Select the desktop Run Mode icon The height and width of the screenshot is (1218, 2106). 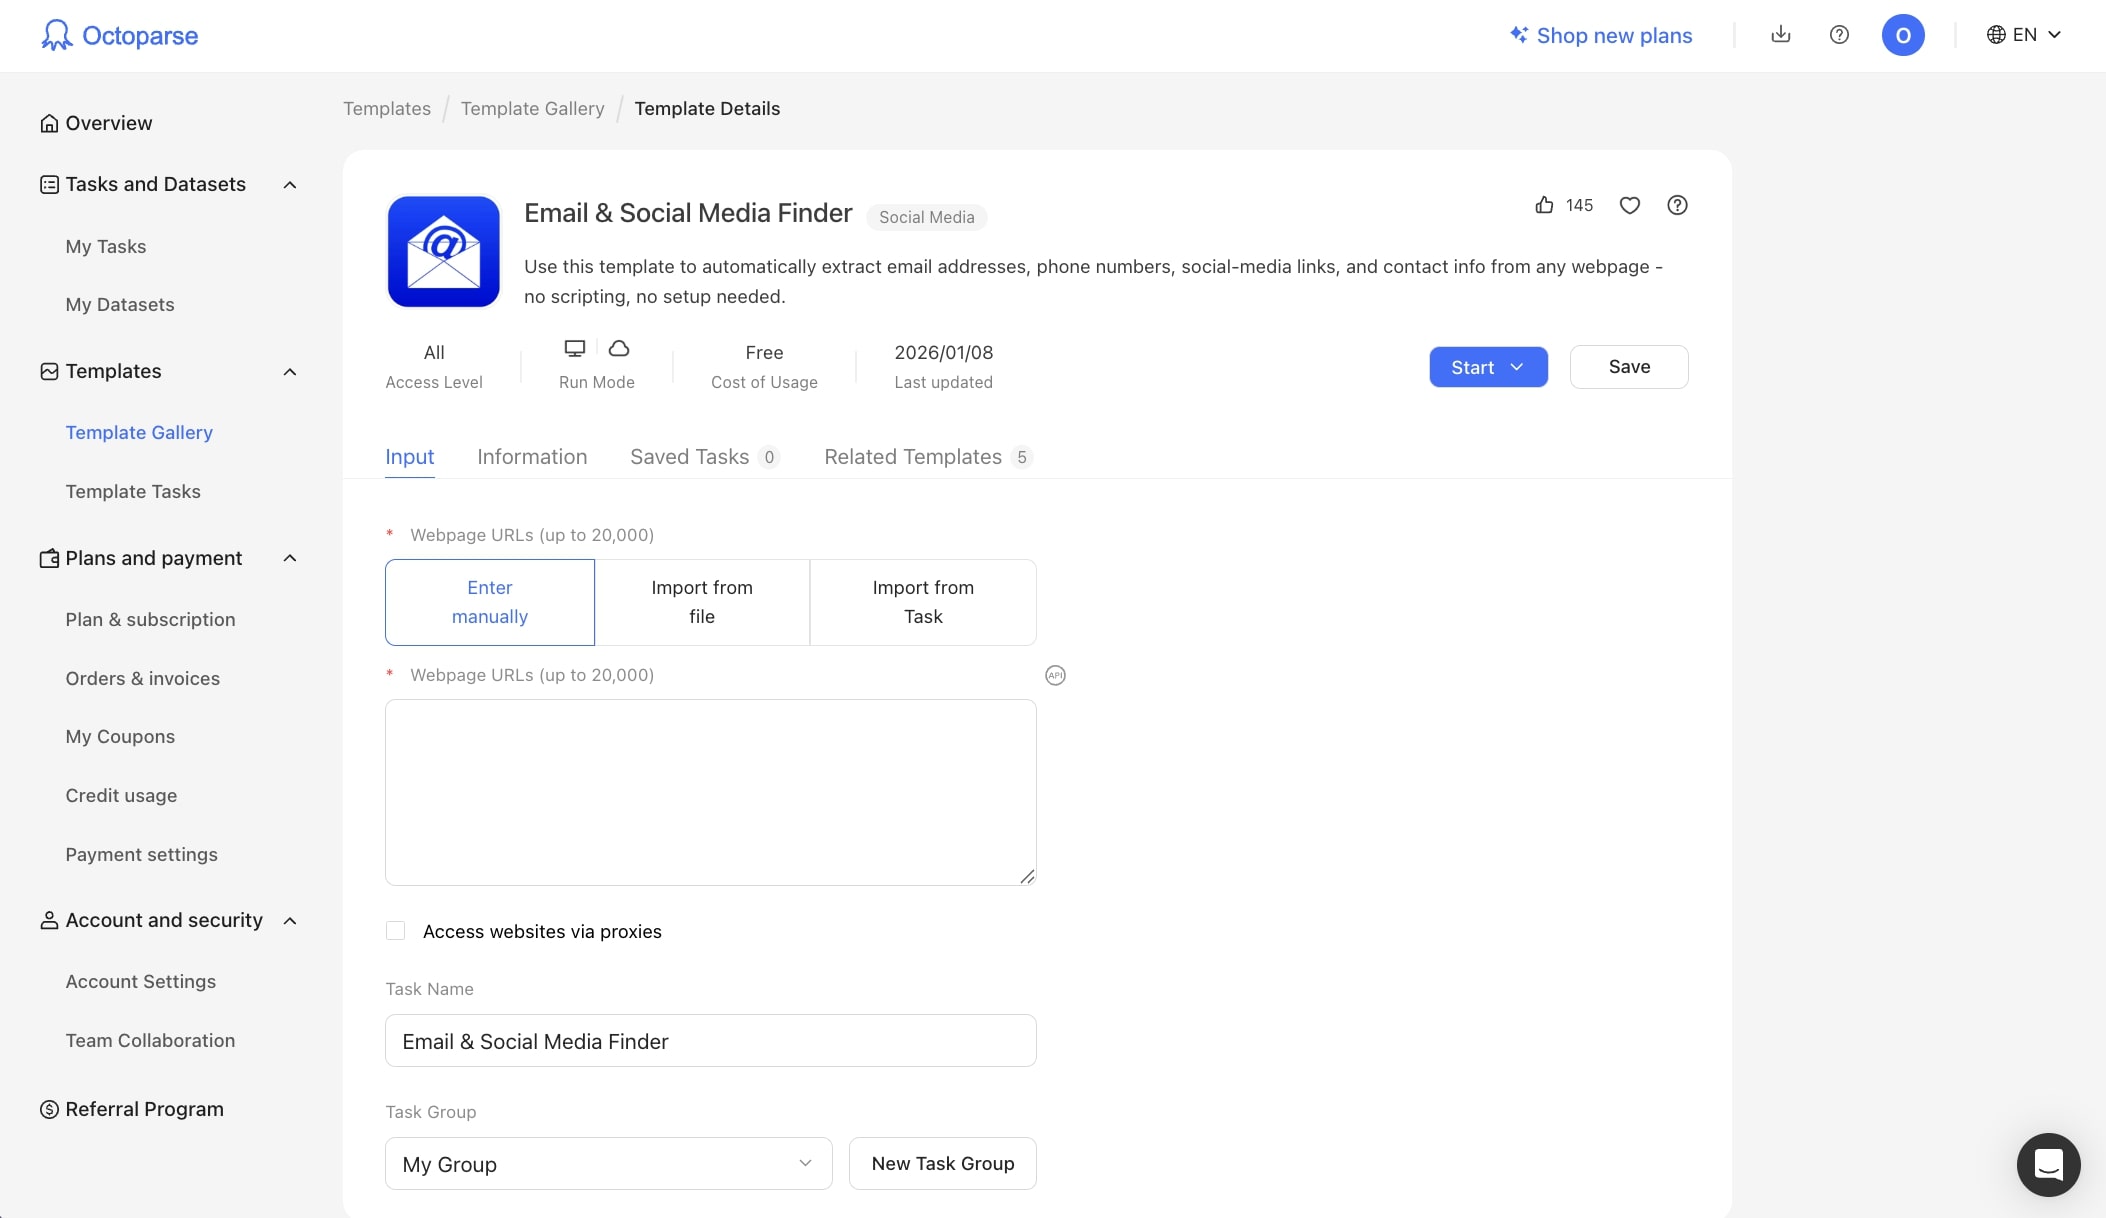pos(574,347)
